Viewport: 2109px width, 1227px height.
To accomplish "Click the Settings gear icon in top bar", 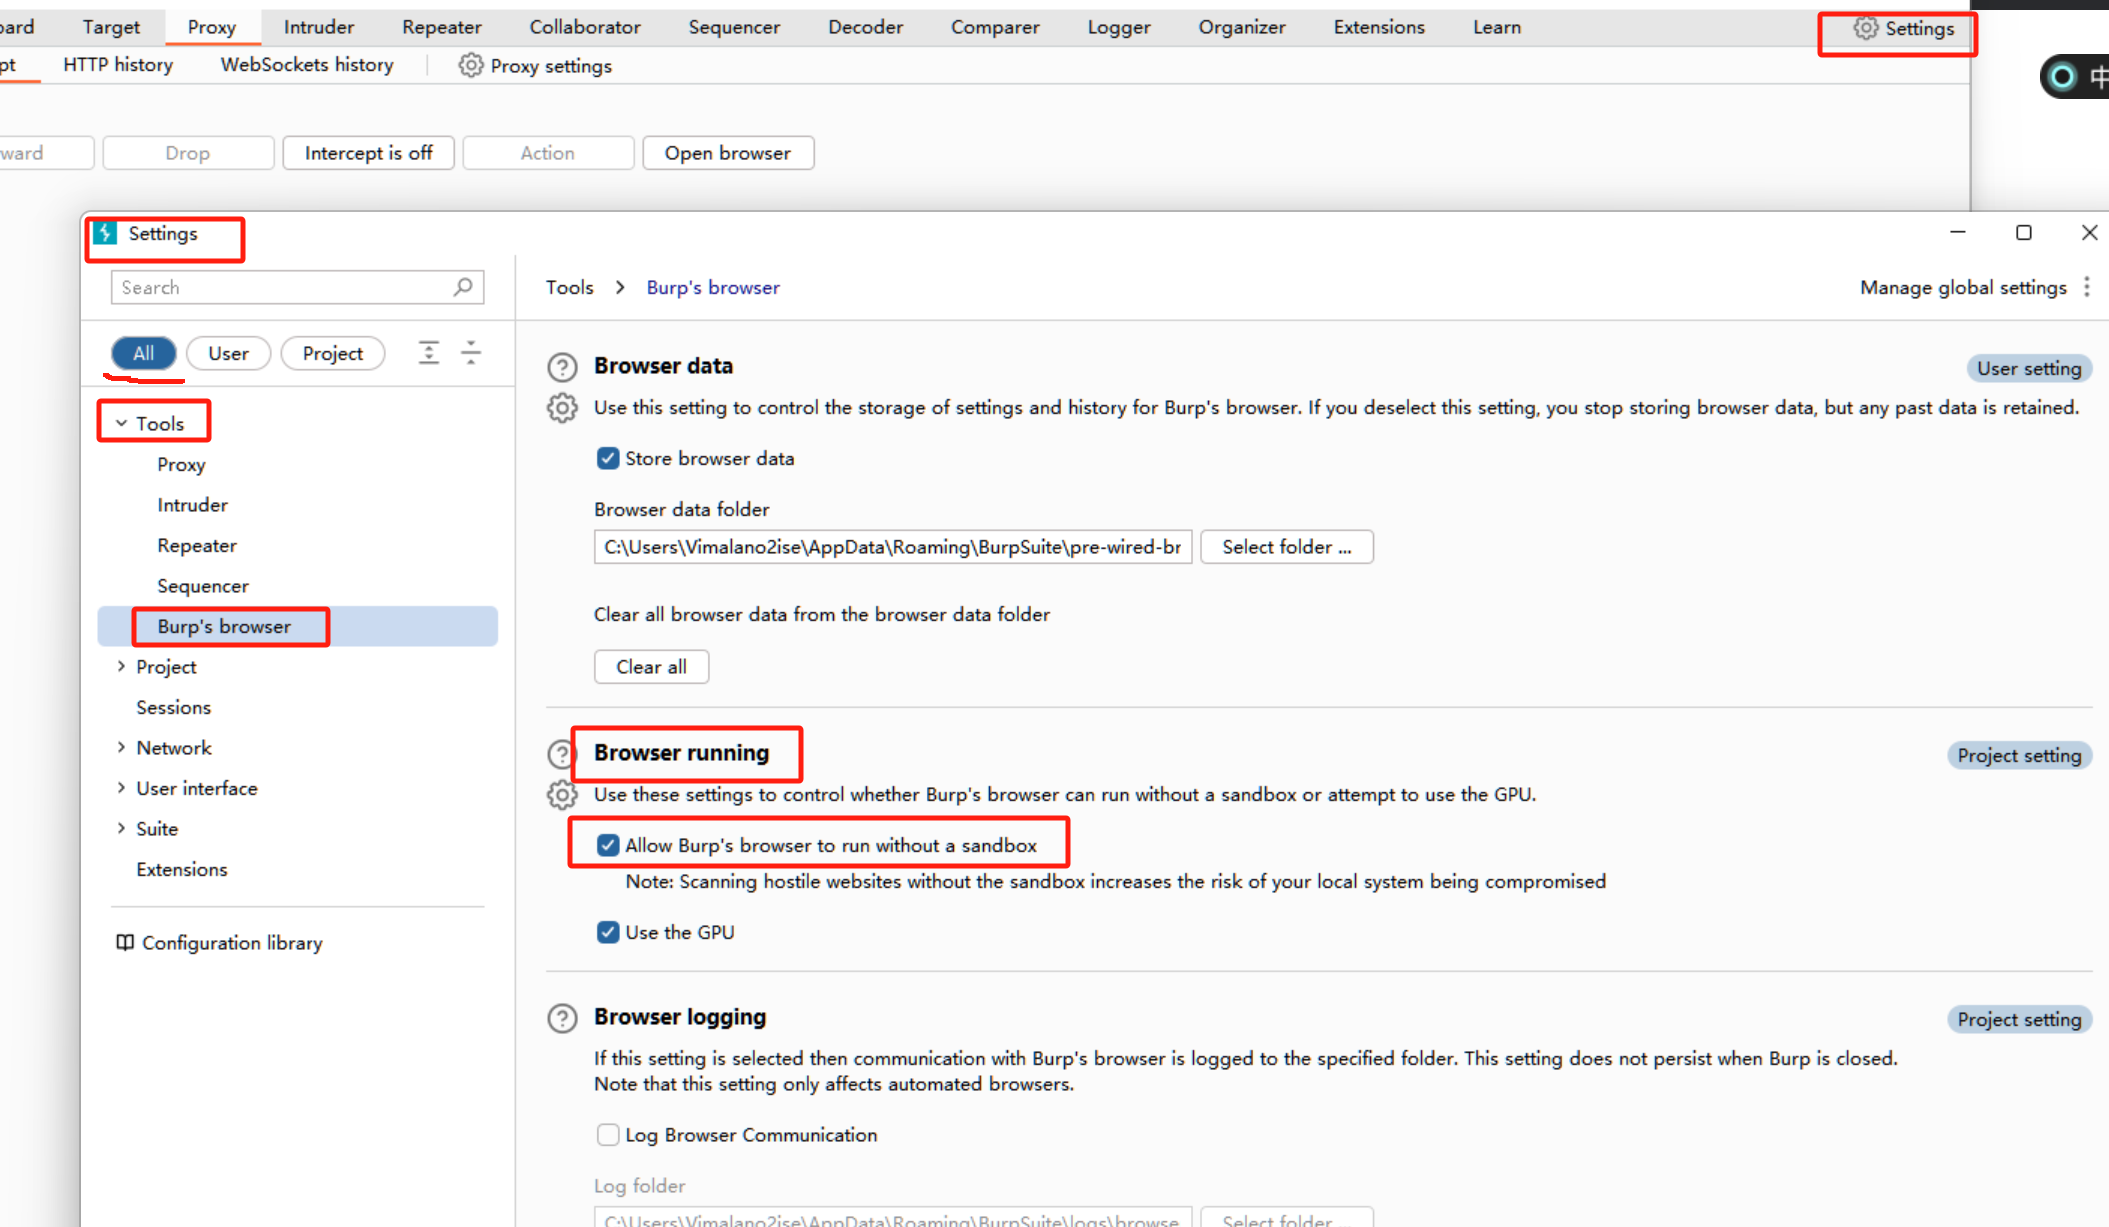I will pos(1865,28).
